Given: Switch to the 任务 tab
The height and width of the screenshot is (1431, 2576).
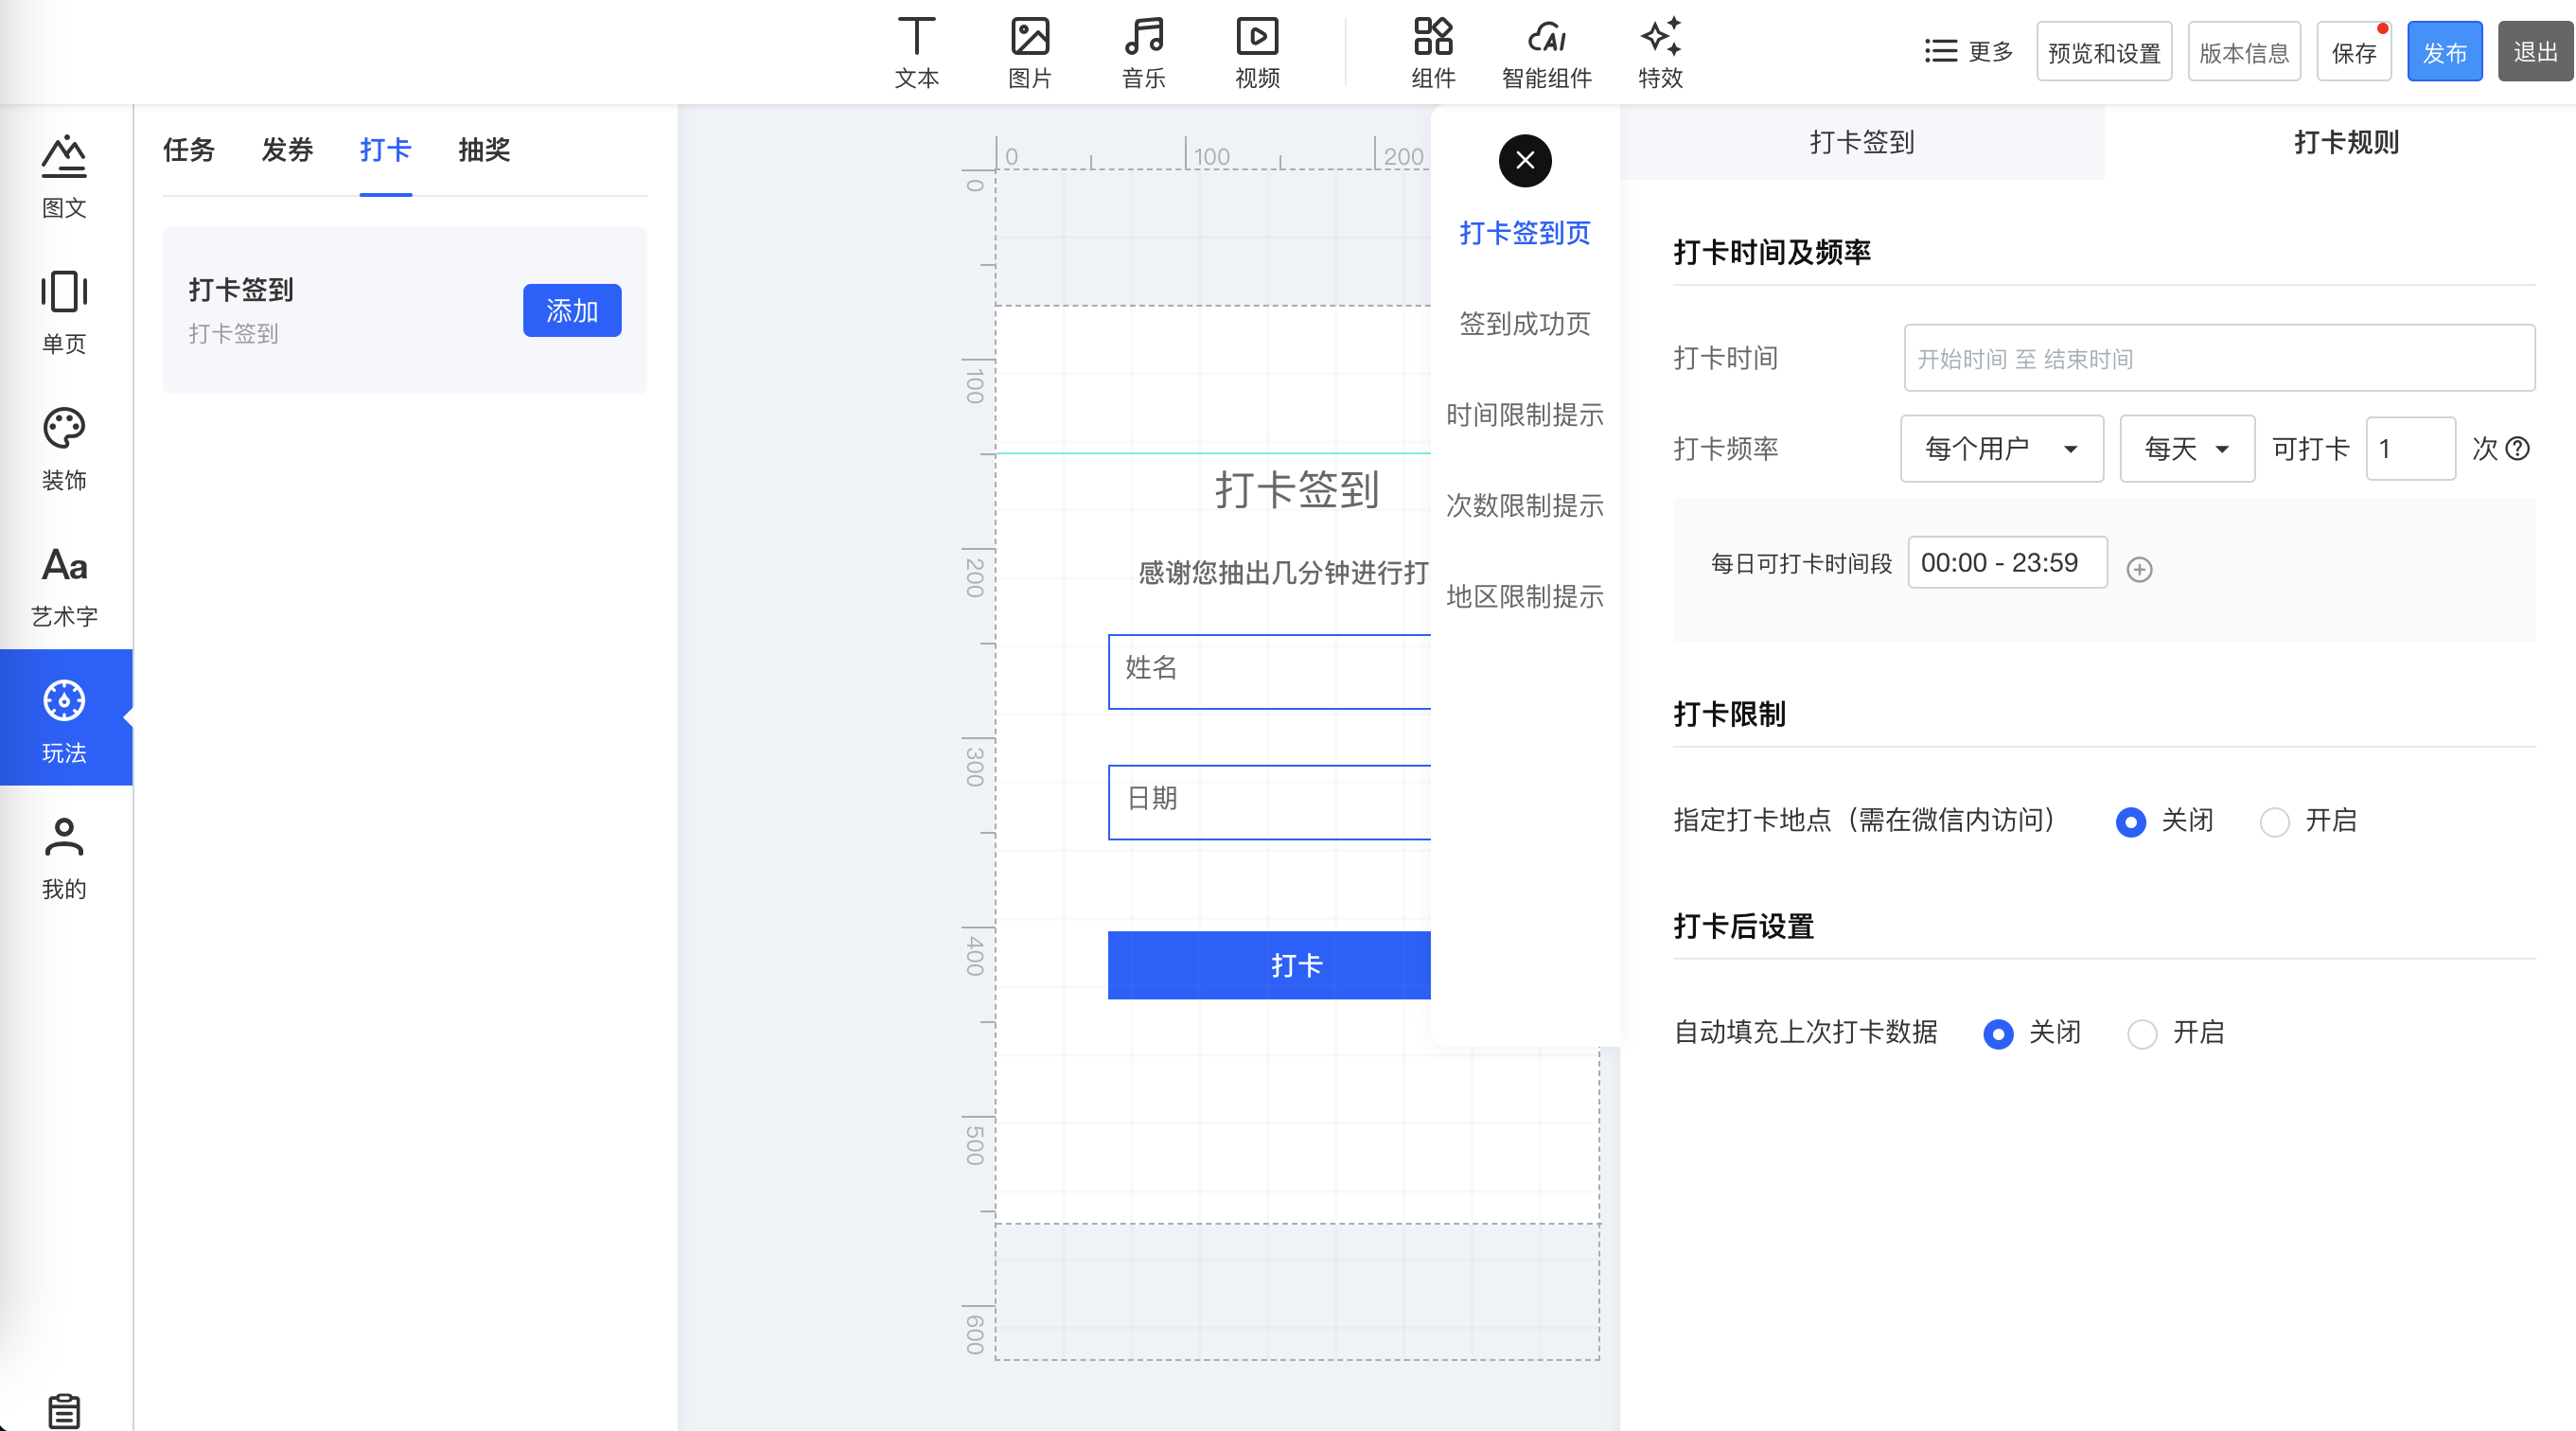Looking at the screenshot, I should 188,150.
